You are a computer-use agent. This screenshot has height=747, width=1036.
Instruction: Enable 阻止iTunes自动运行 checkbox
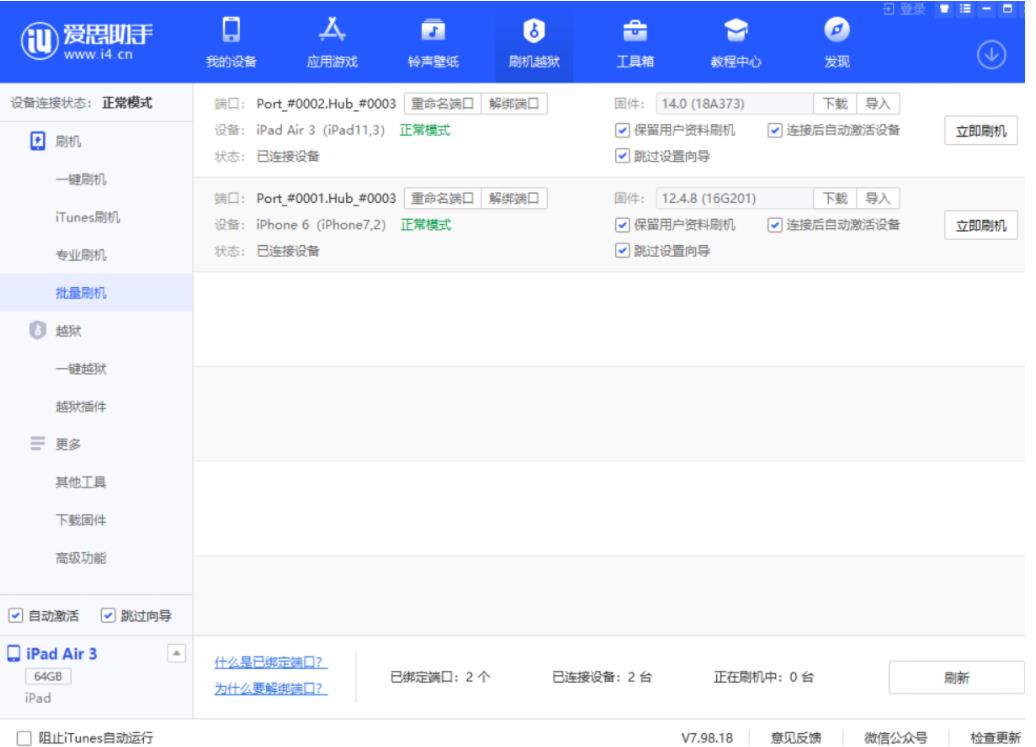[x=24, y=738]
